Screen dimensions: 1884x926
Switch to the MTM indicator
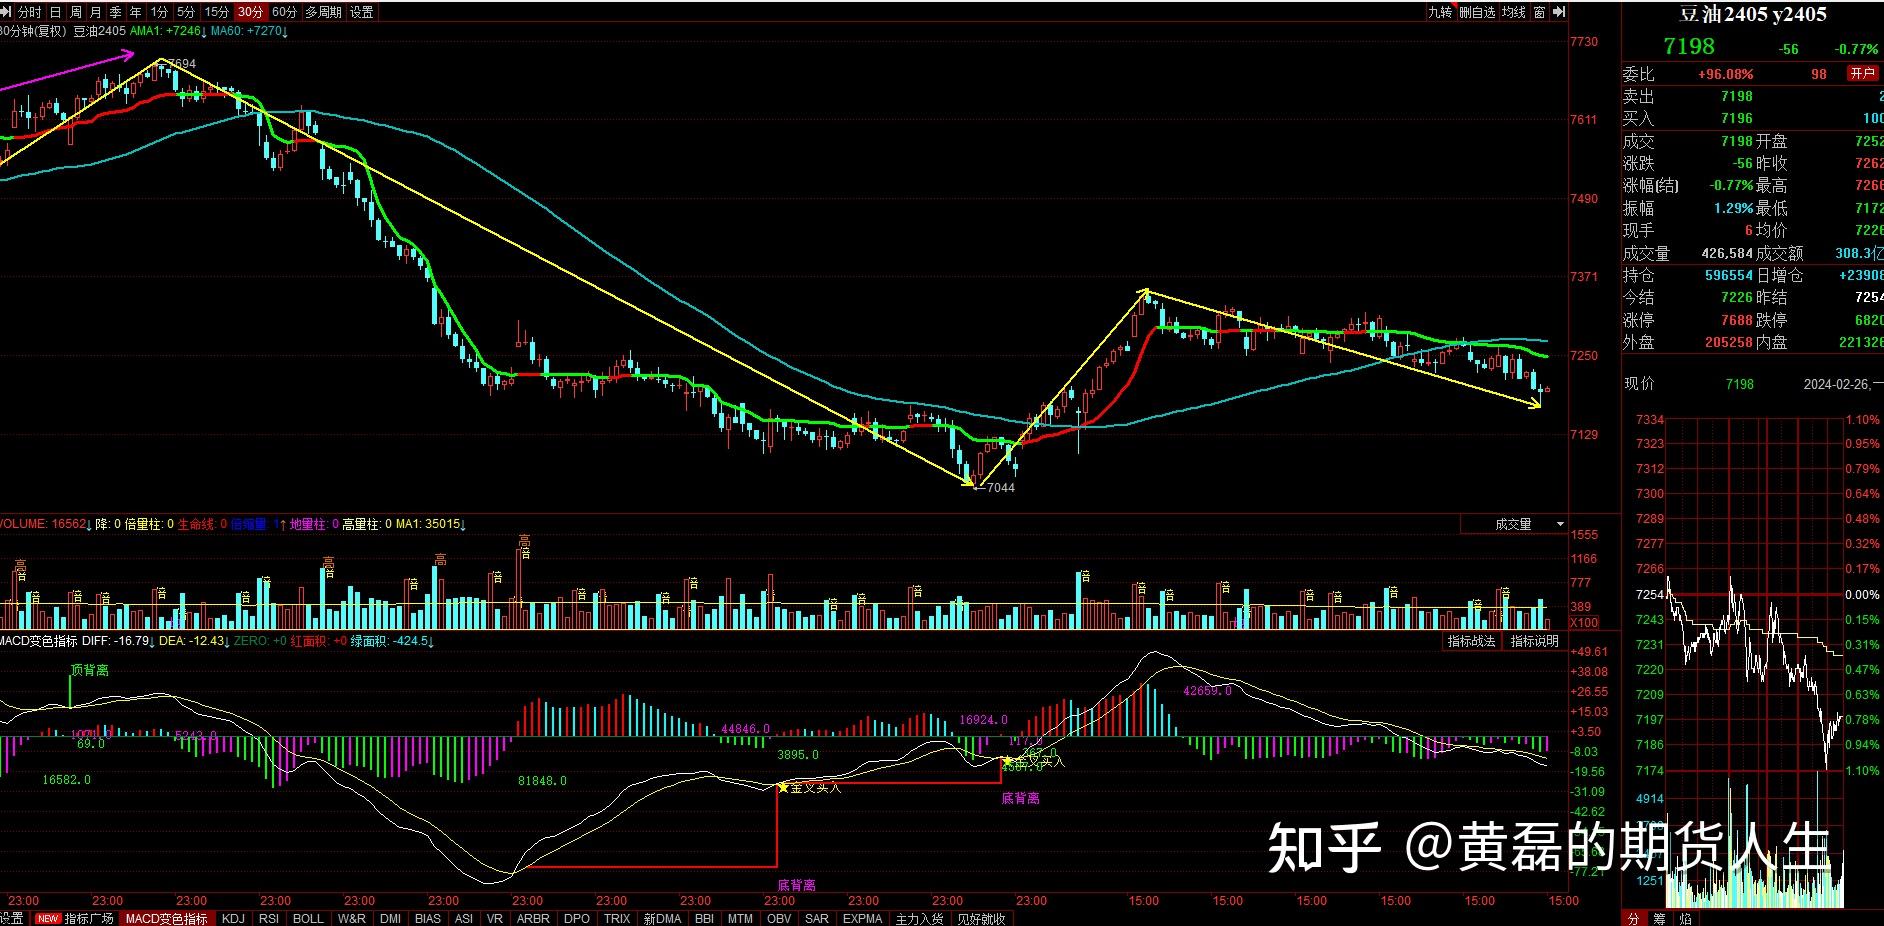point(740,918)
